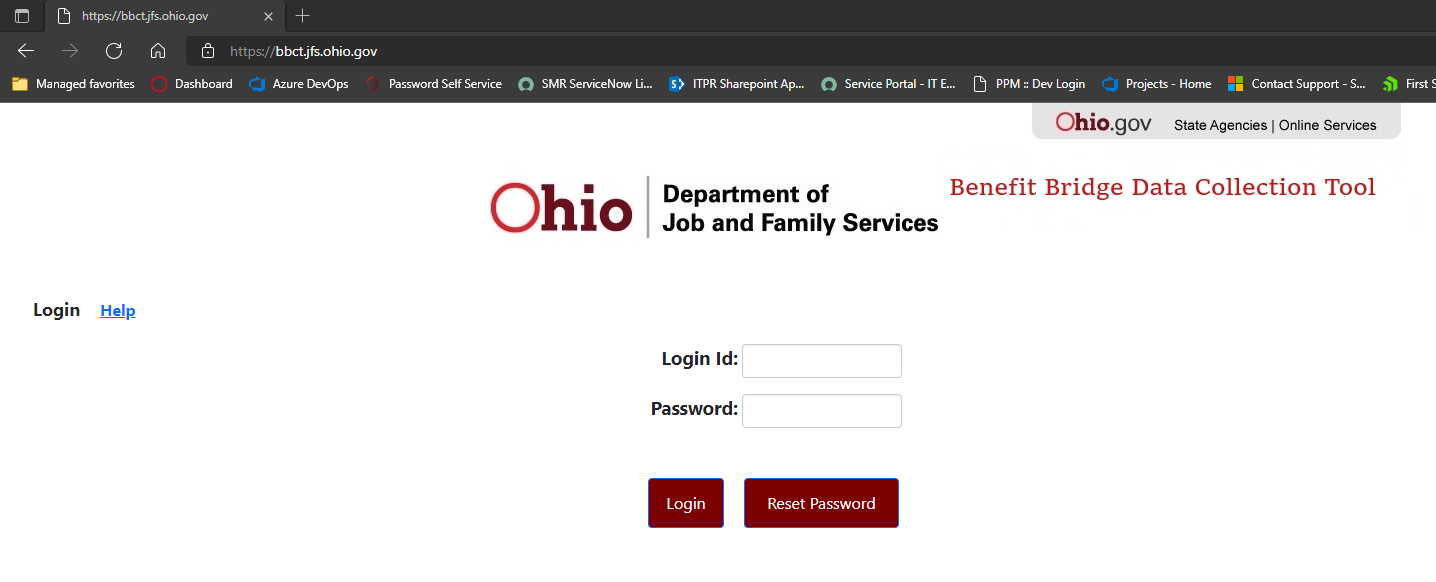This screenshot has width=1436, height=582.
Task: Open the Azure DevOps bookmark
Action: point(299,84)
